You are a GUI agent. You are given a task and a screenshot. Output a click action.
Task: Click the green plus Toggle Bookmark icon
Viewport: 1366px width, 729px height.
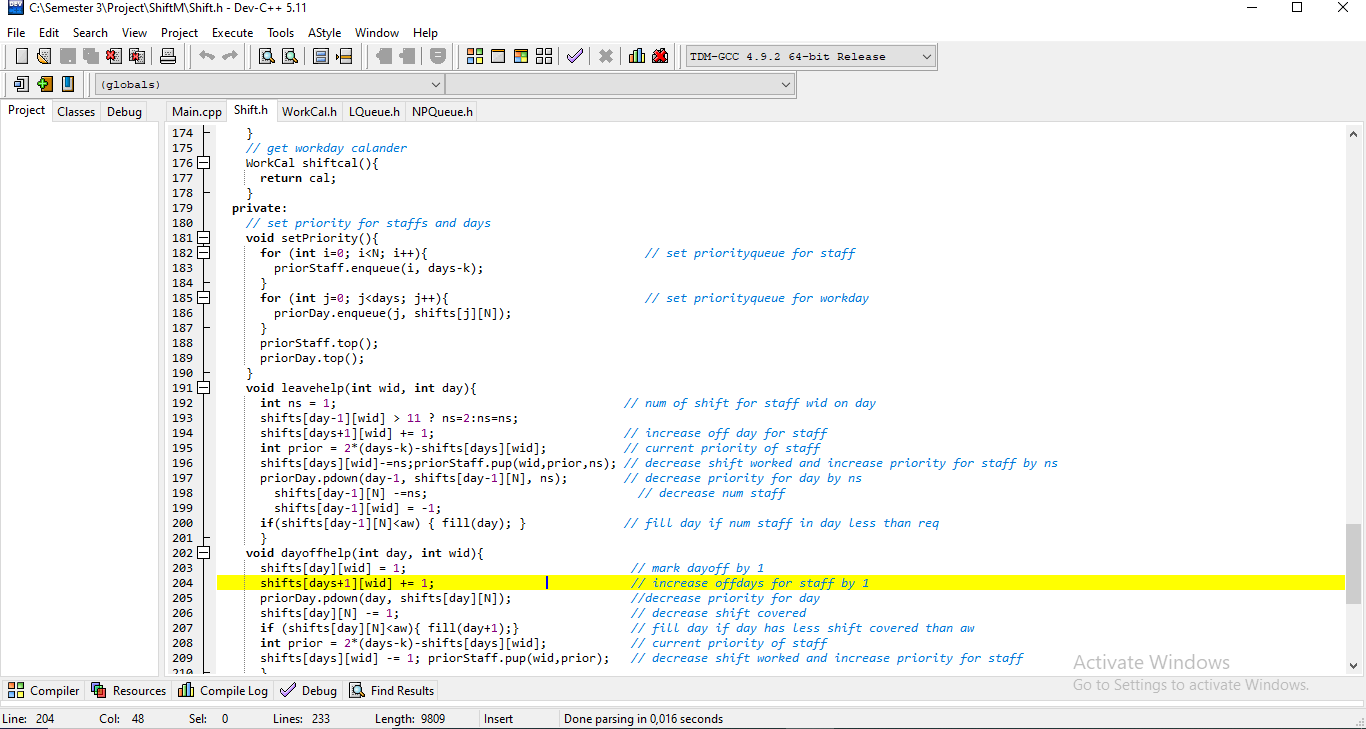pos(44,85)
